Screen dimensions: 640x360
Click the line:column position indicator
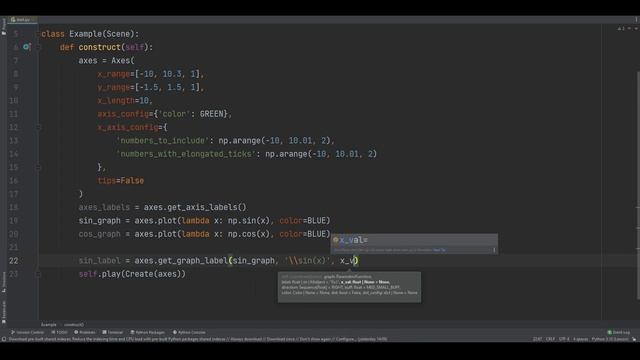click(x=538, y=339)
